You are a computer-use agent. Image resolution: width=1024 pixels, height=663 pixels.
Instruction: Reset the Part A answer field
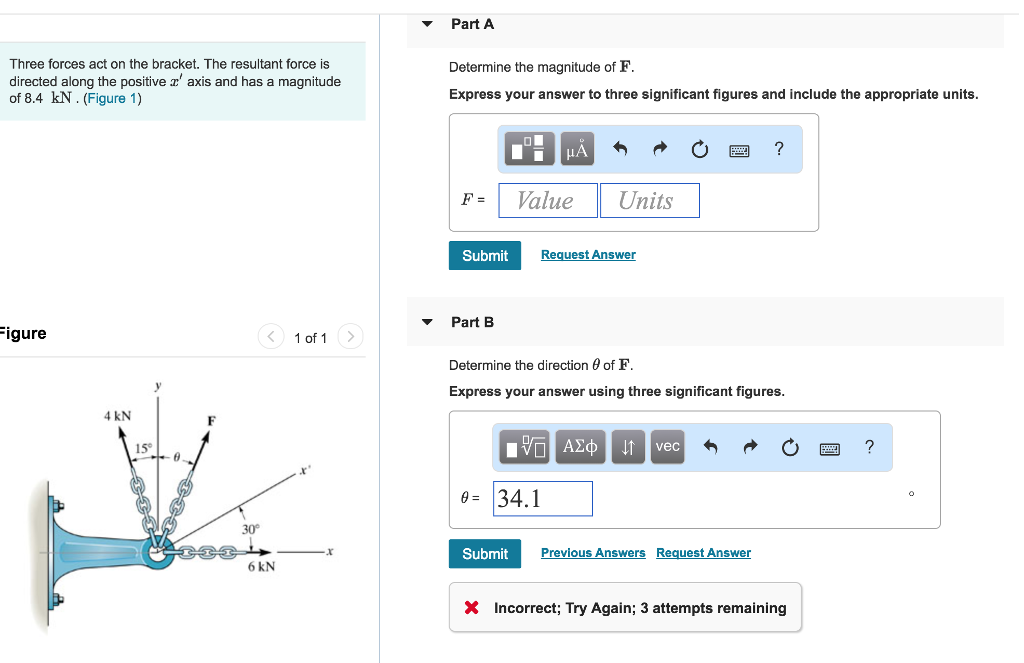699,150
